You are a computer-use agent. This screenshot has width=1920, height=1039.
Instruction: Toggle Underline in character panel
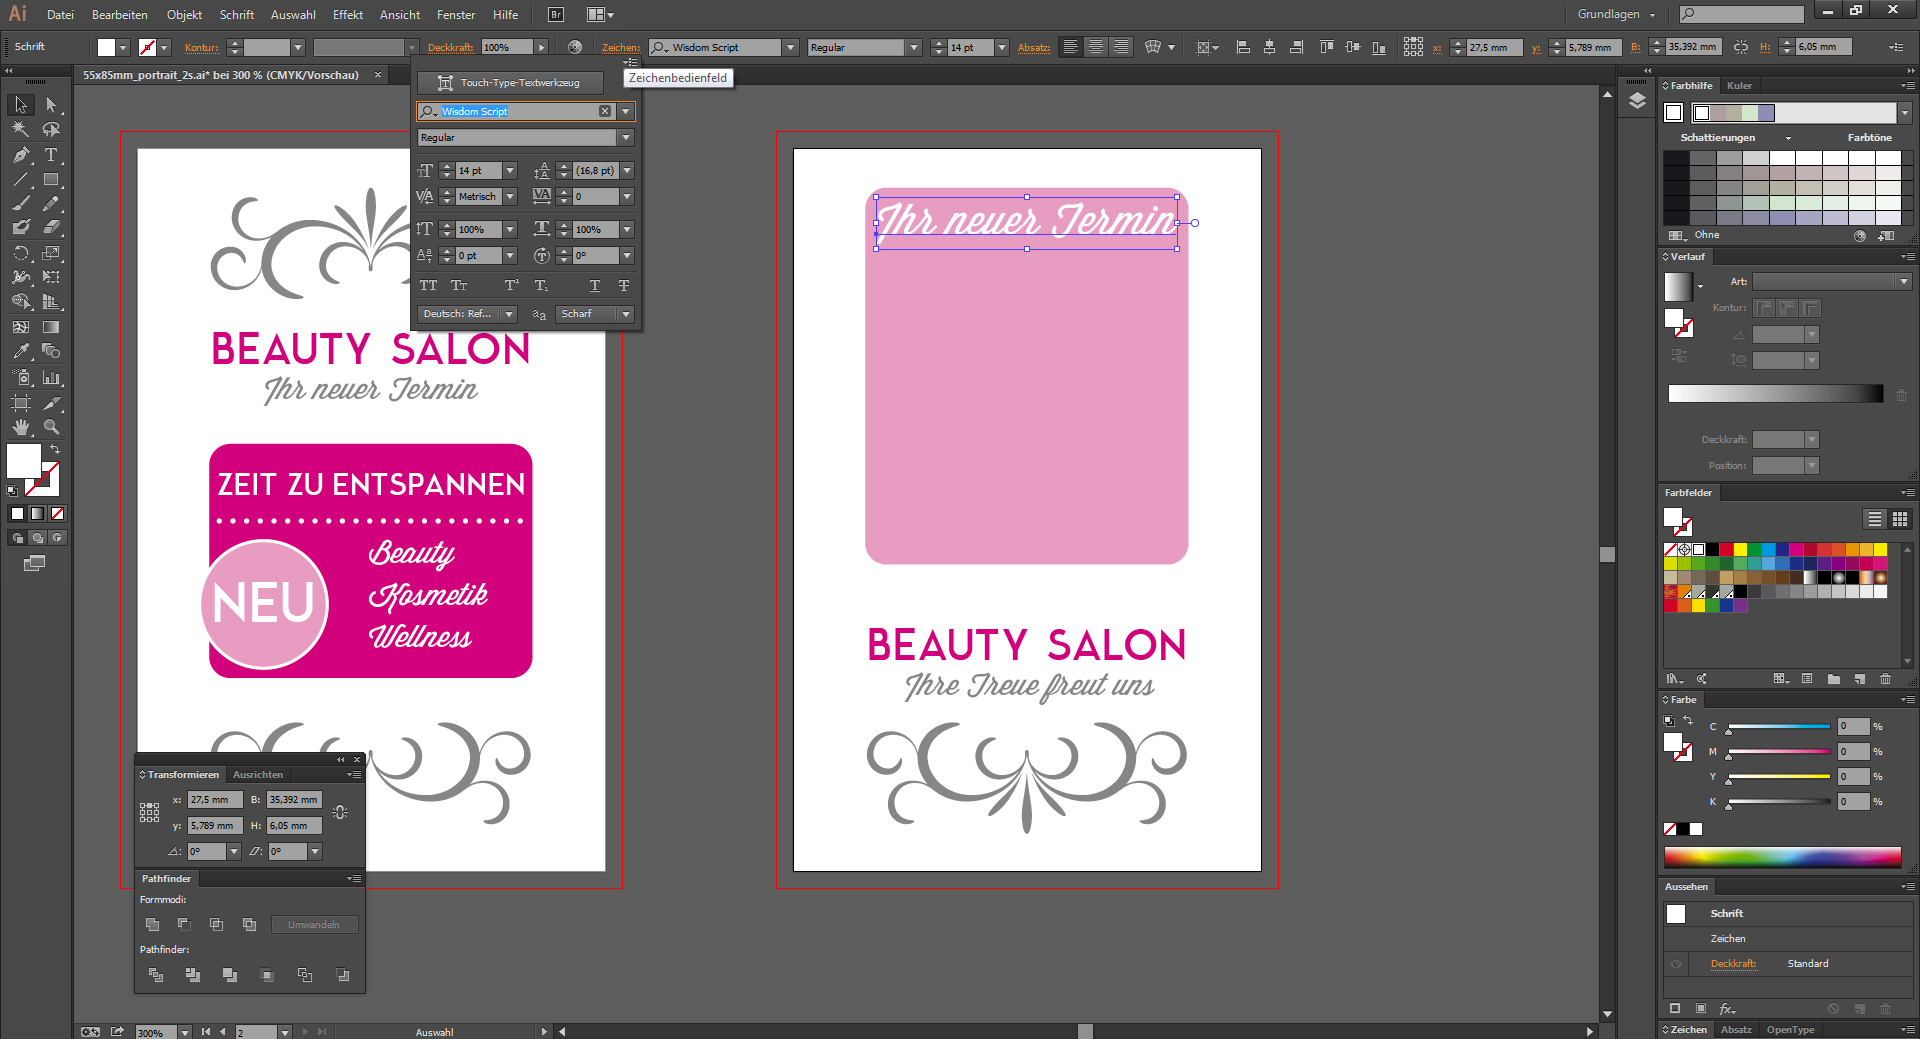coord(594,286)
